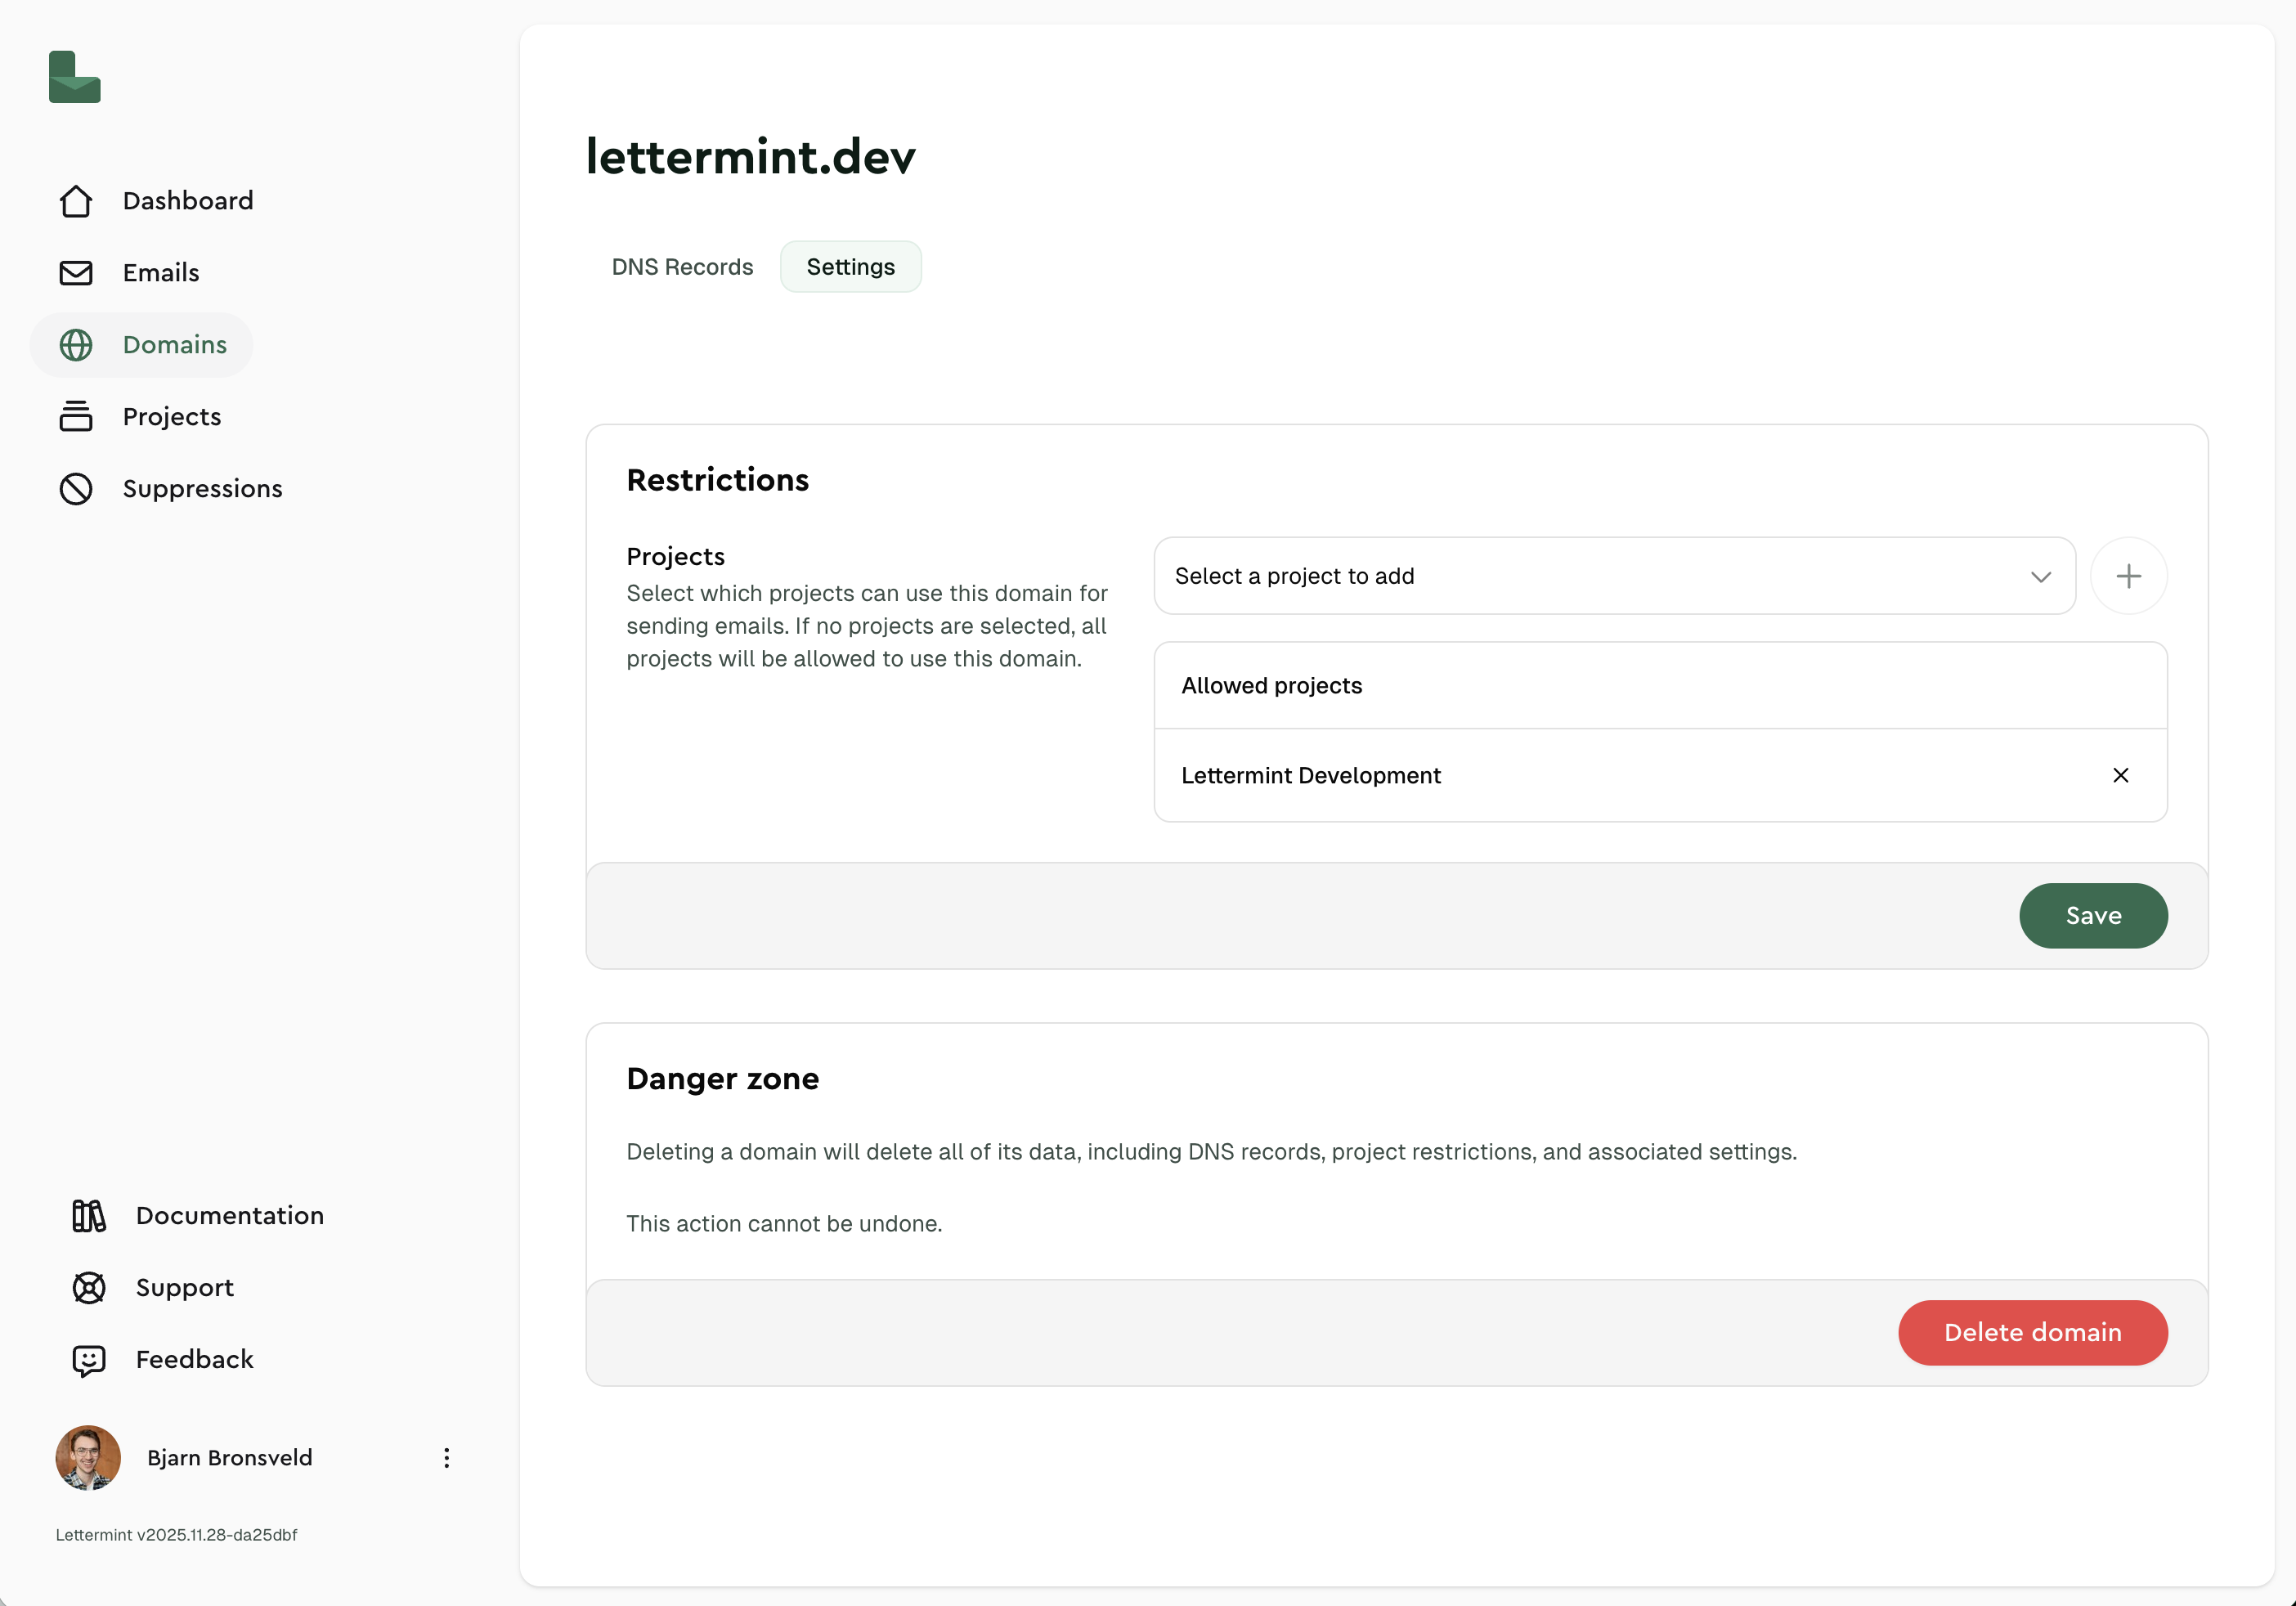Select the Lettermint Development allowed project entry

1311,775
